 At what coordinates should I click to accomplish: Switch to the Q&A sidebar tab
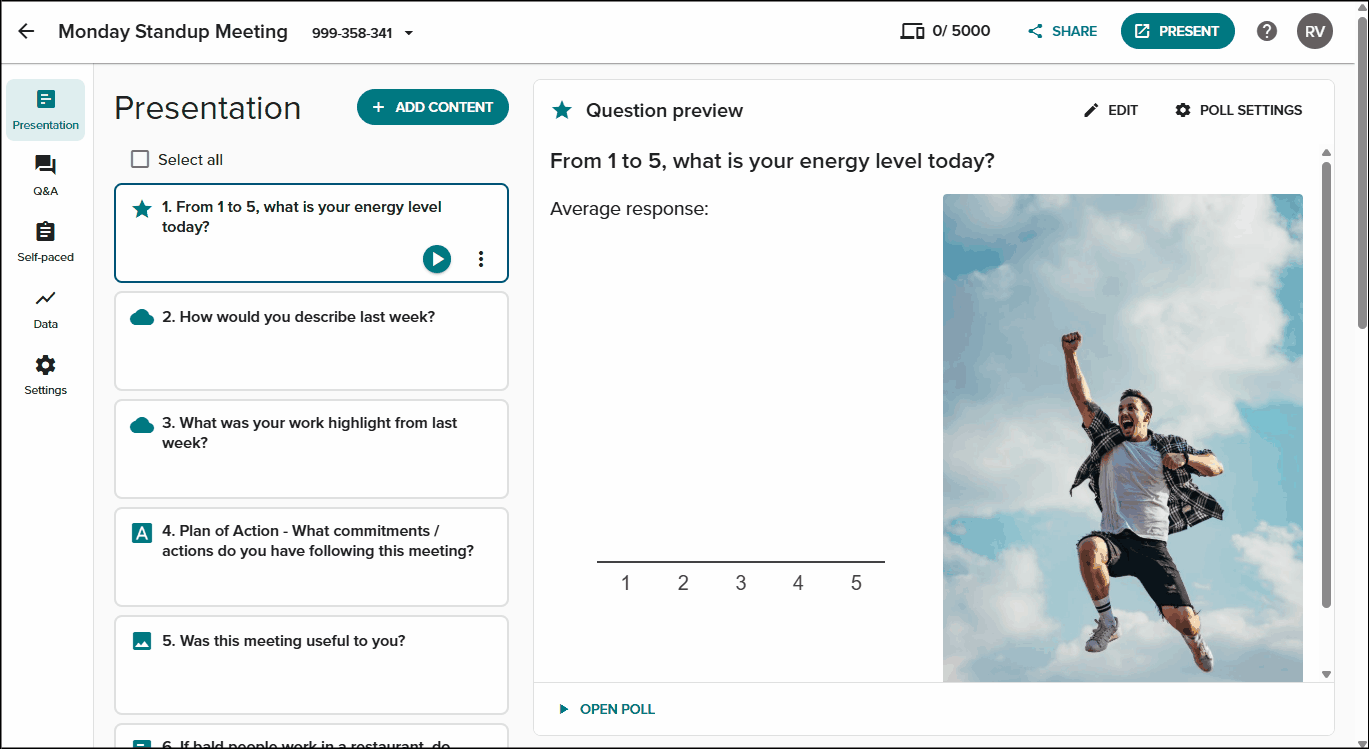pos(45,176)
